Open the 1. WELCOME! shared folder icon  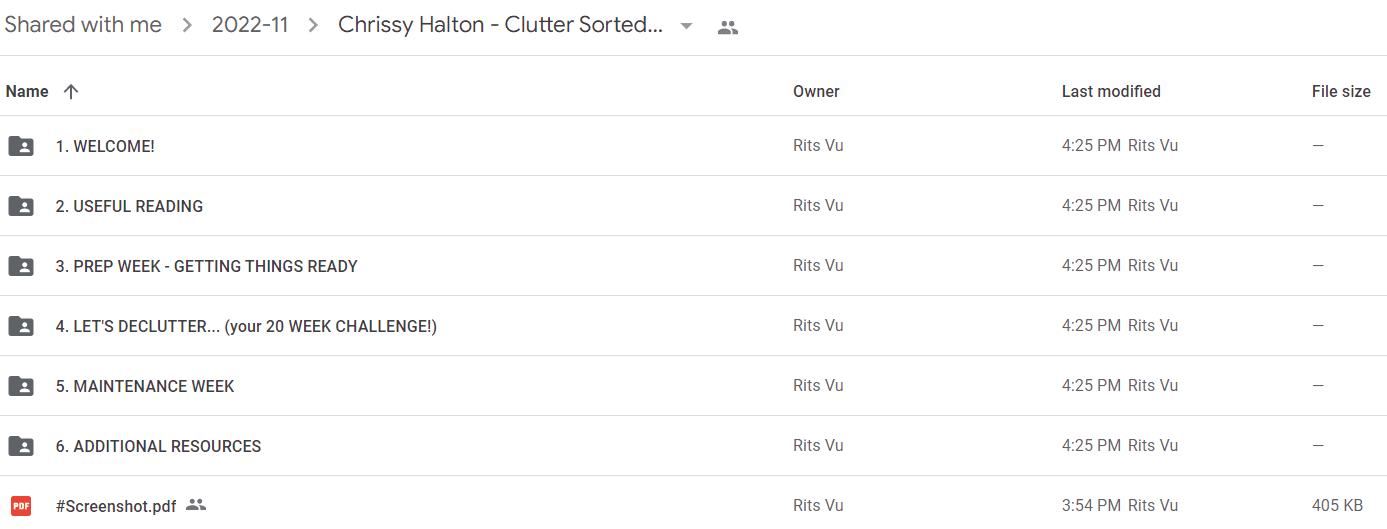(x=21, y=146)
